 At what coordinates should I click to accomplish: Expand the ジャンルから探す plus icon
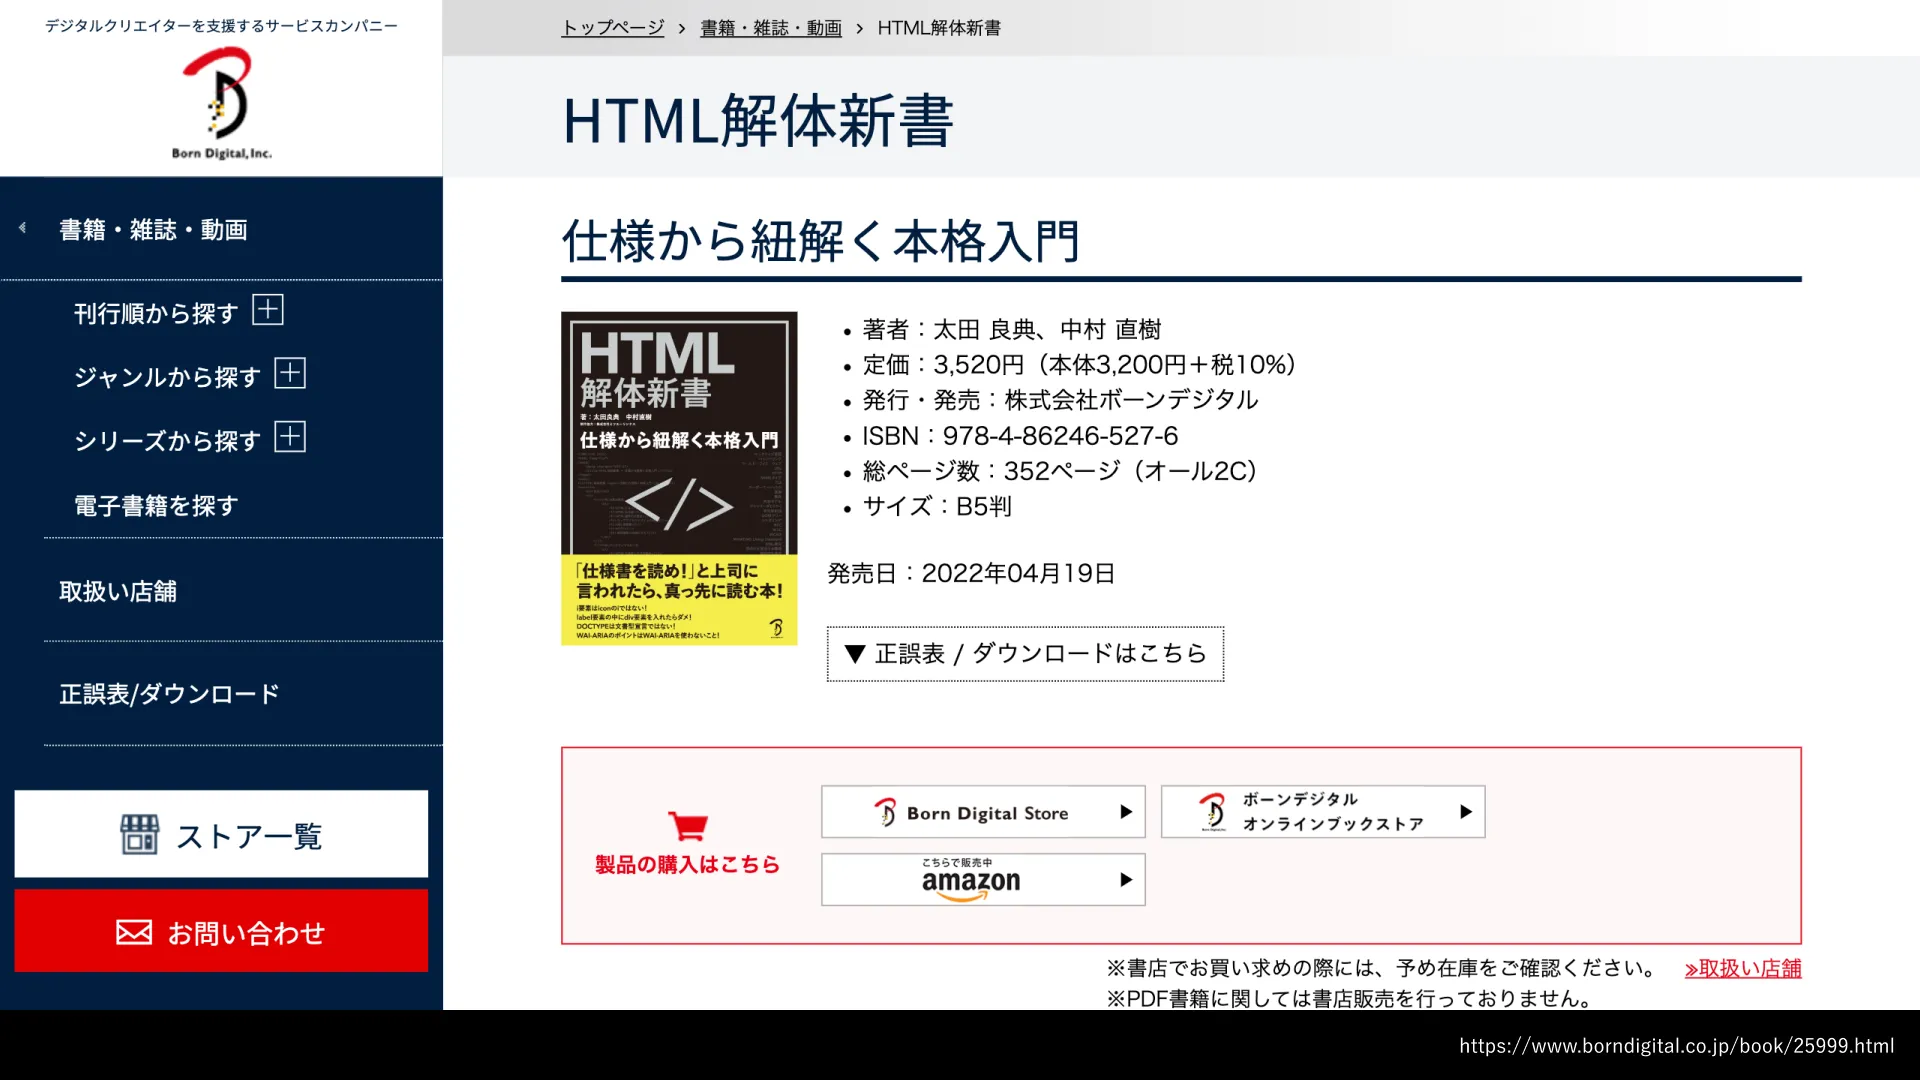click(290, 374)
